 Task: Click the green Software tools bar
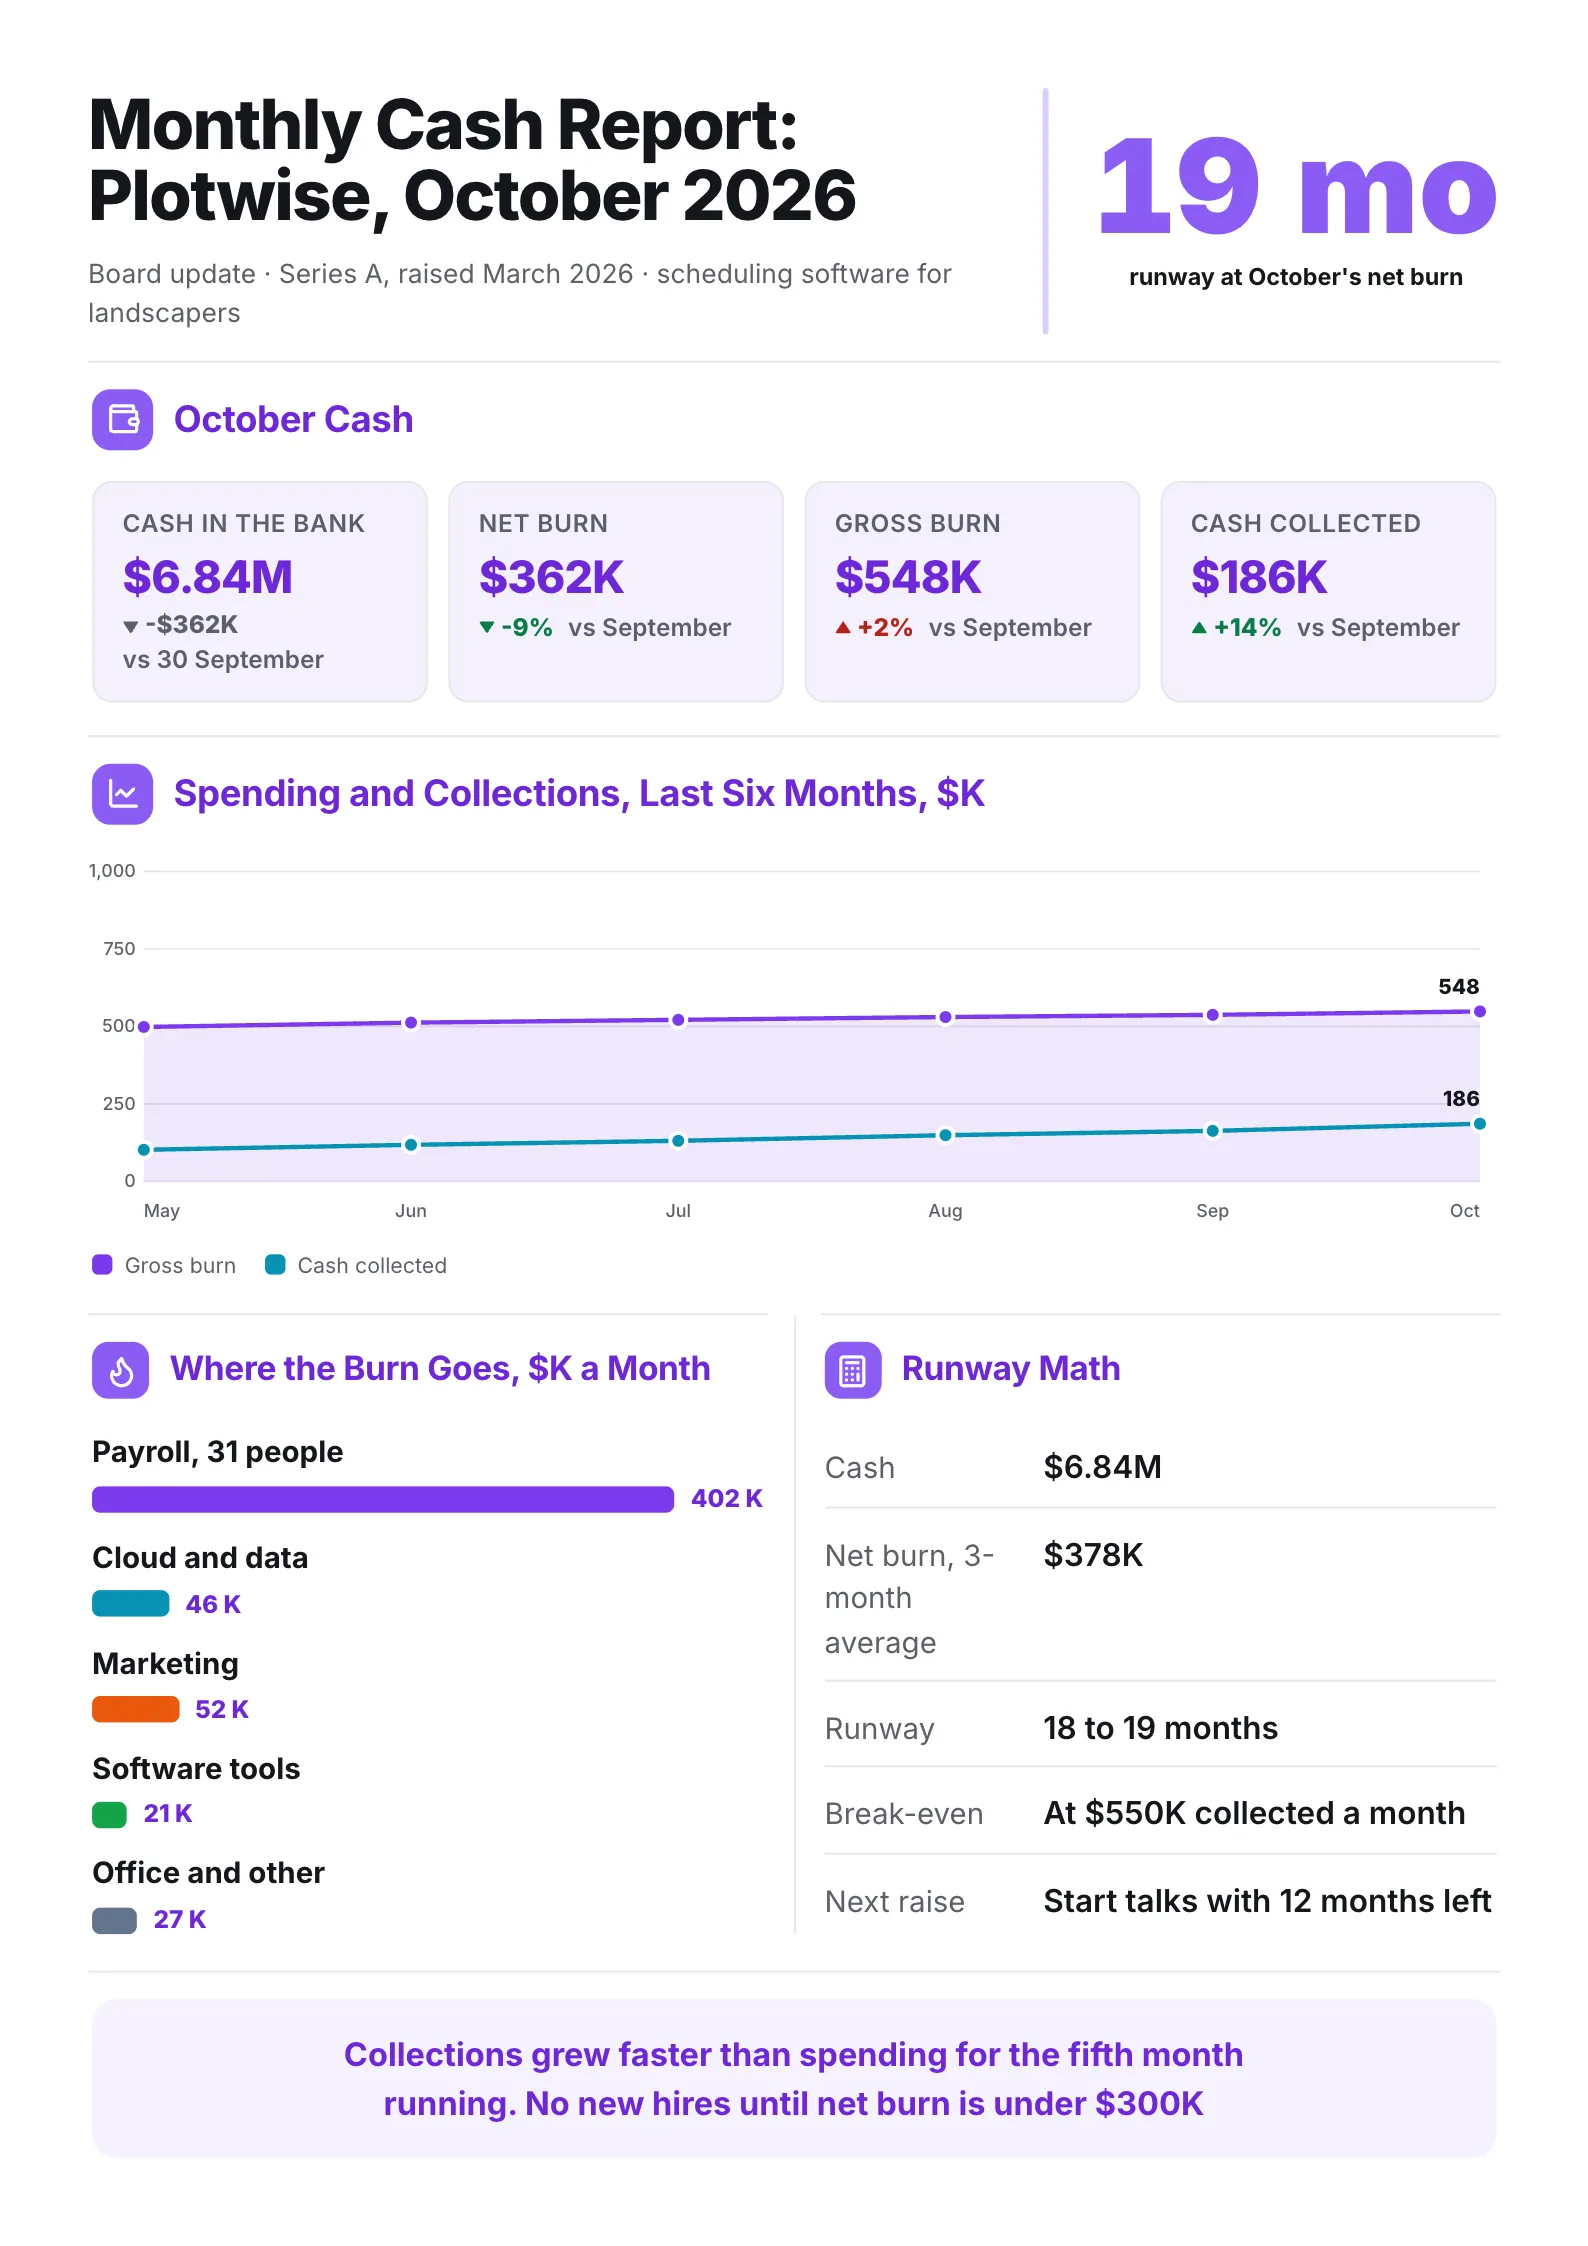[x=110, y=1814]
